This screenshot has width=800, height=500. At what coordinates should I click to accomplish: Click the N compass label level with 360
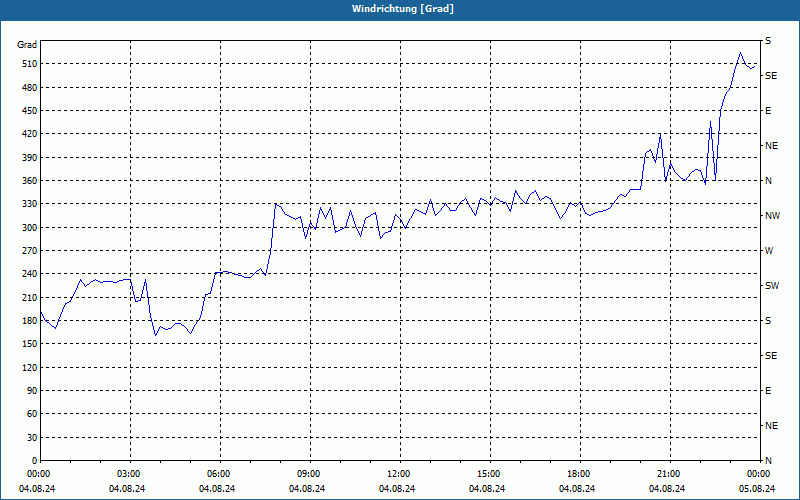768,181
